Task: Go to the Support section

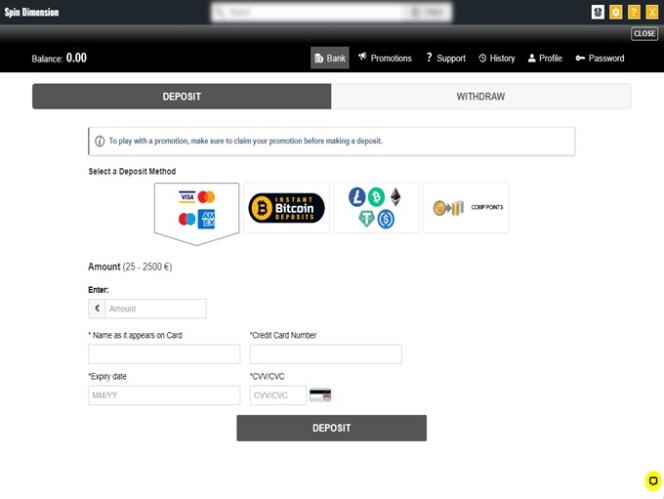Action: point(446,58)
